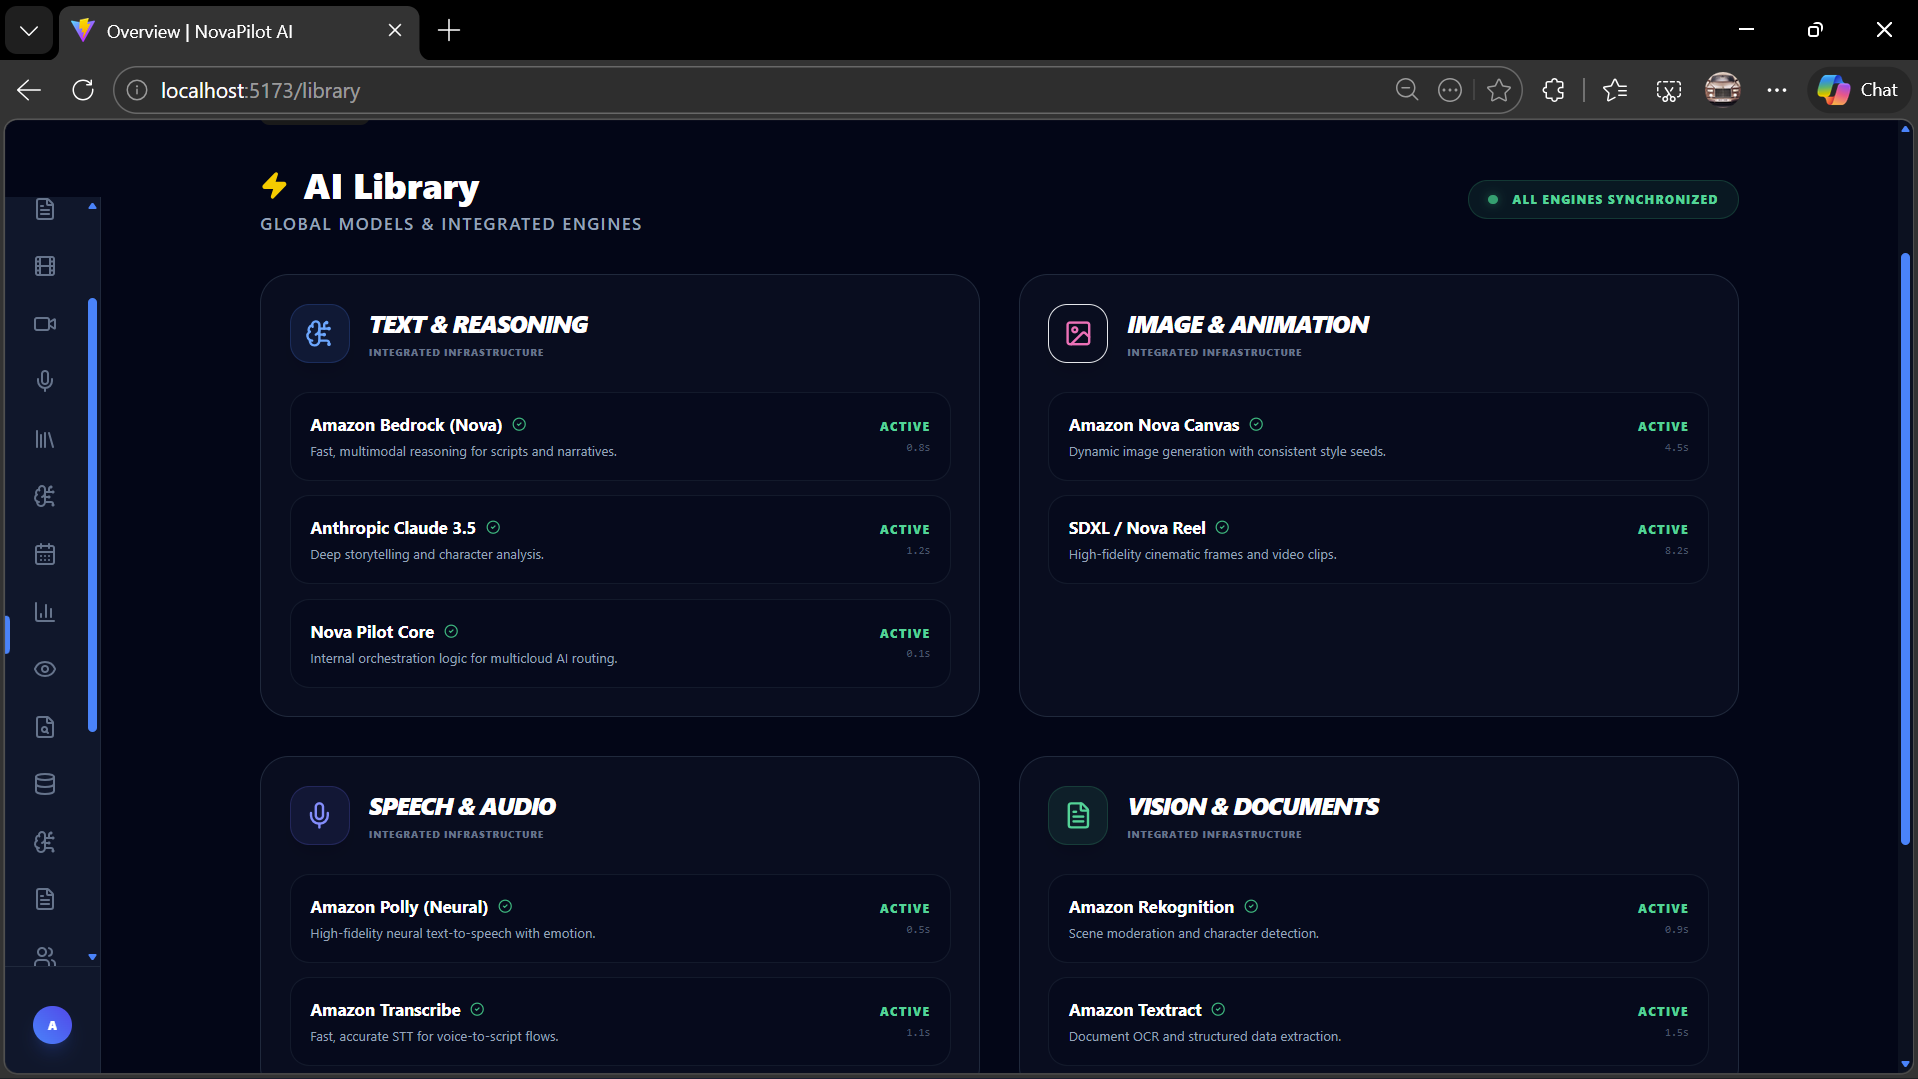Open the circled ellipsis address bar menu
Screen dimensions: 1918x1079
tap(1450, 90)
